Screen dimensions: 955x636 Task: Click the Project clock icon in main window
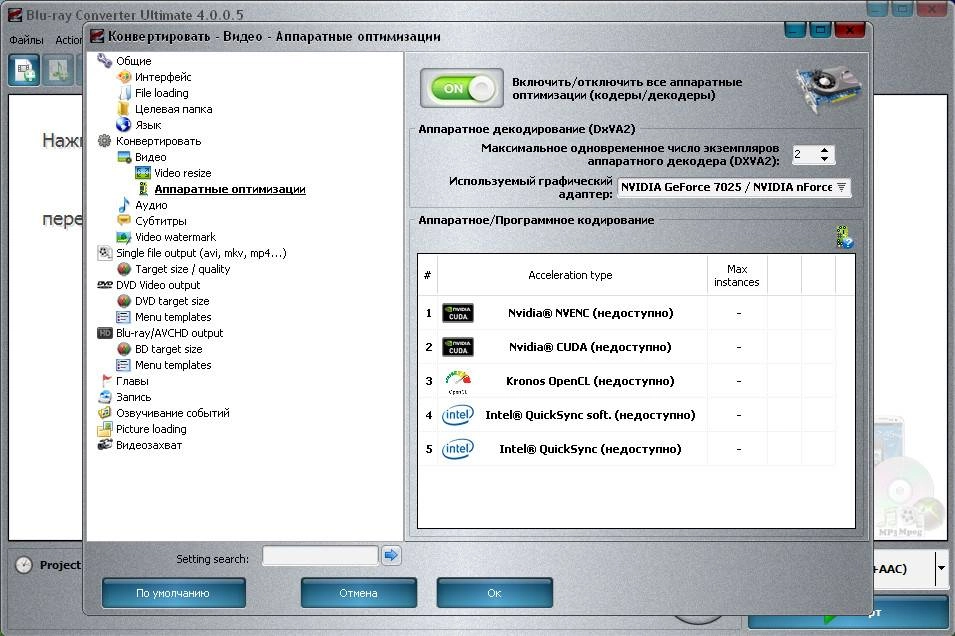tap(24, 565)
